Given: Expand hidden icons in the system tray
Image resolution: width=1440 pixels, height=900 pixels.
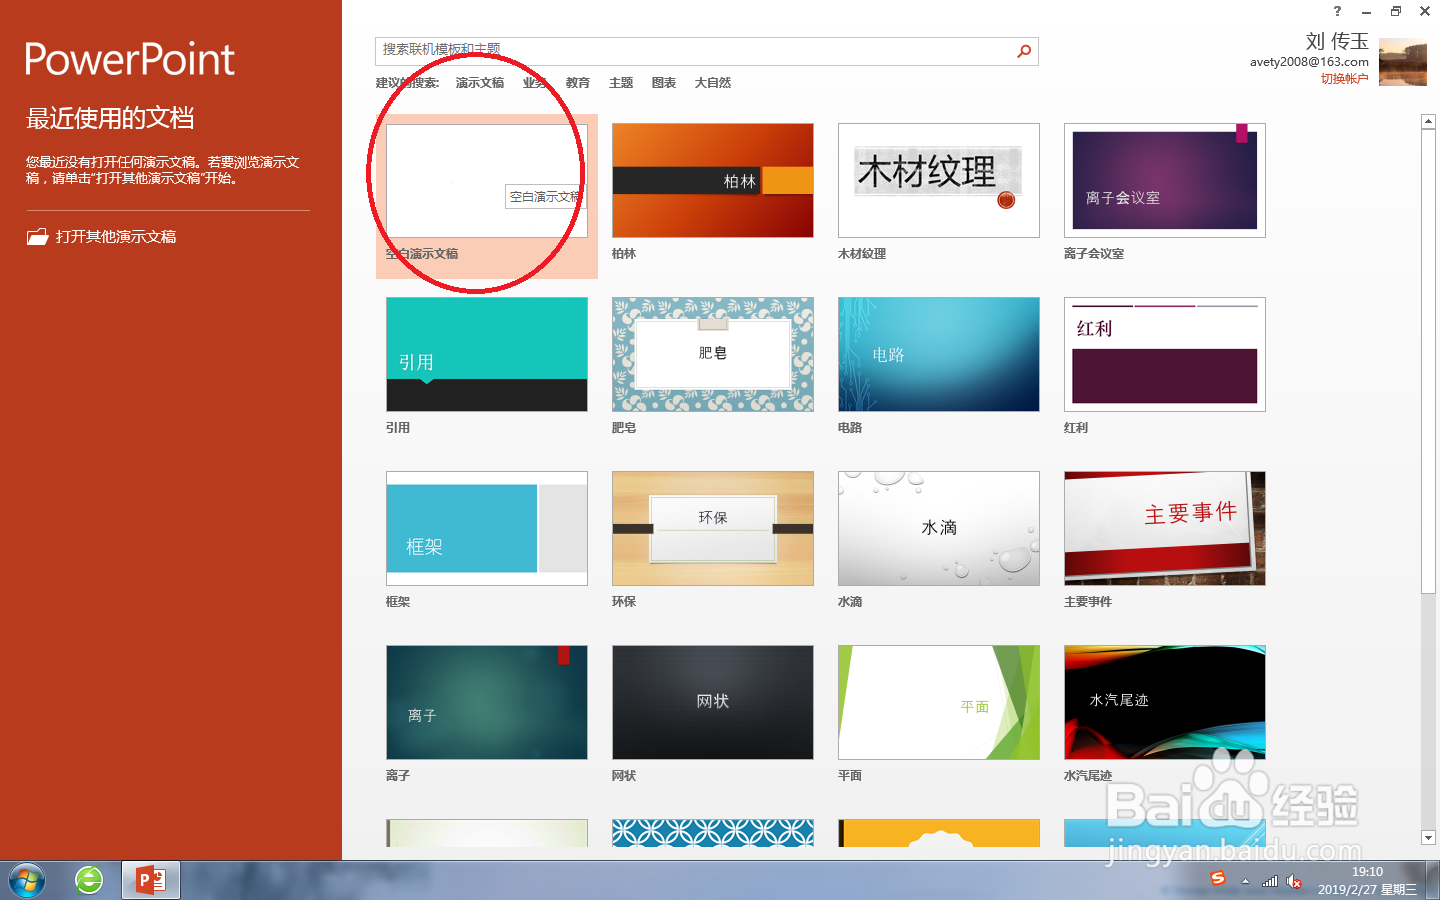Looking at the screenshot, I should (1245, 881).
